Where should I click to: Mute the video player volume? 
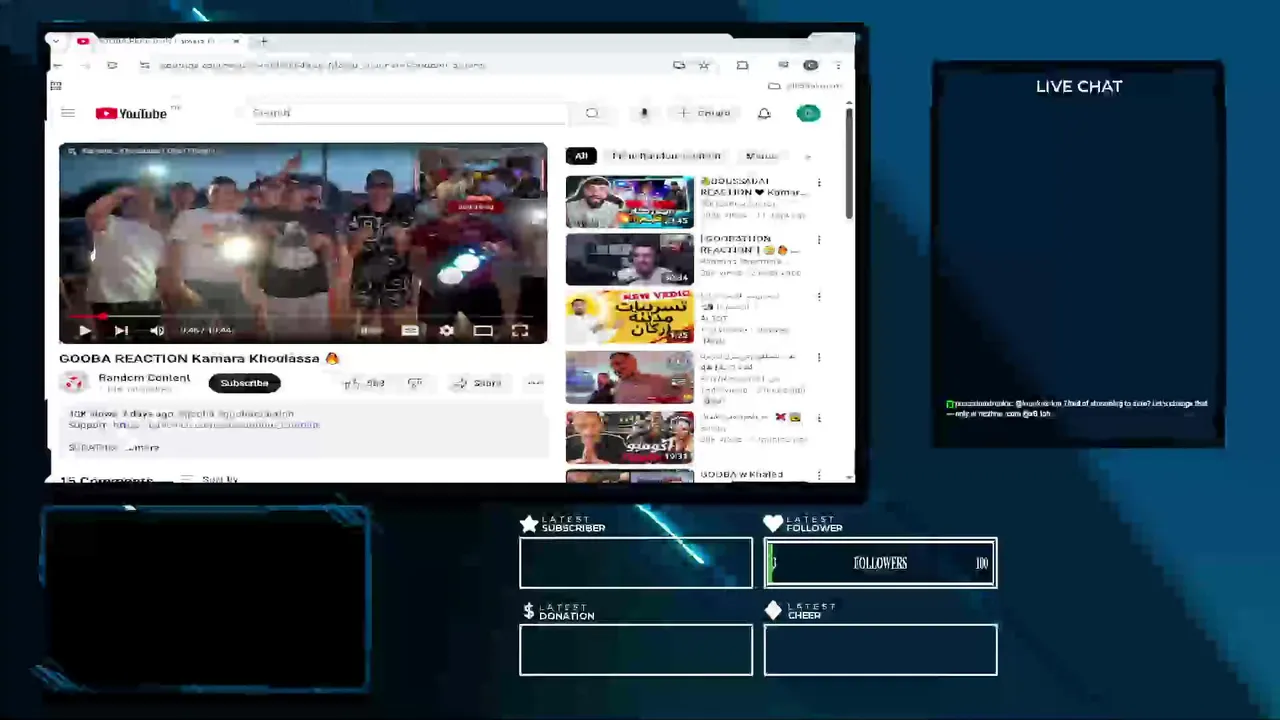157,330
